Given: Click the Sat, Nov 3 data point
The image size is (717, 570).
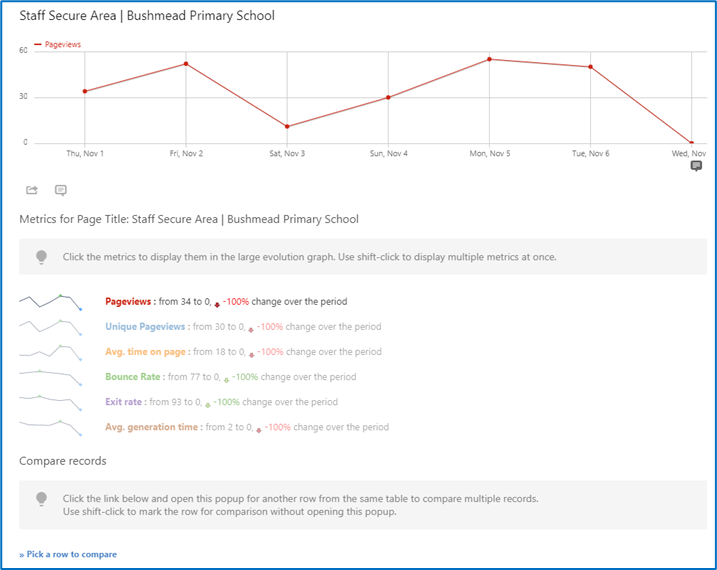Looking at the screenshot, I should [x=287, y=127].
